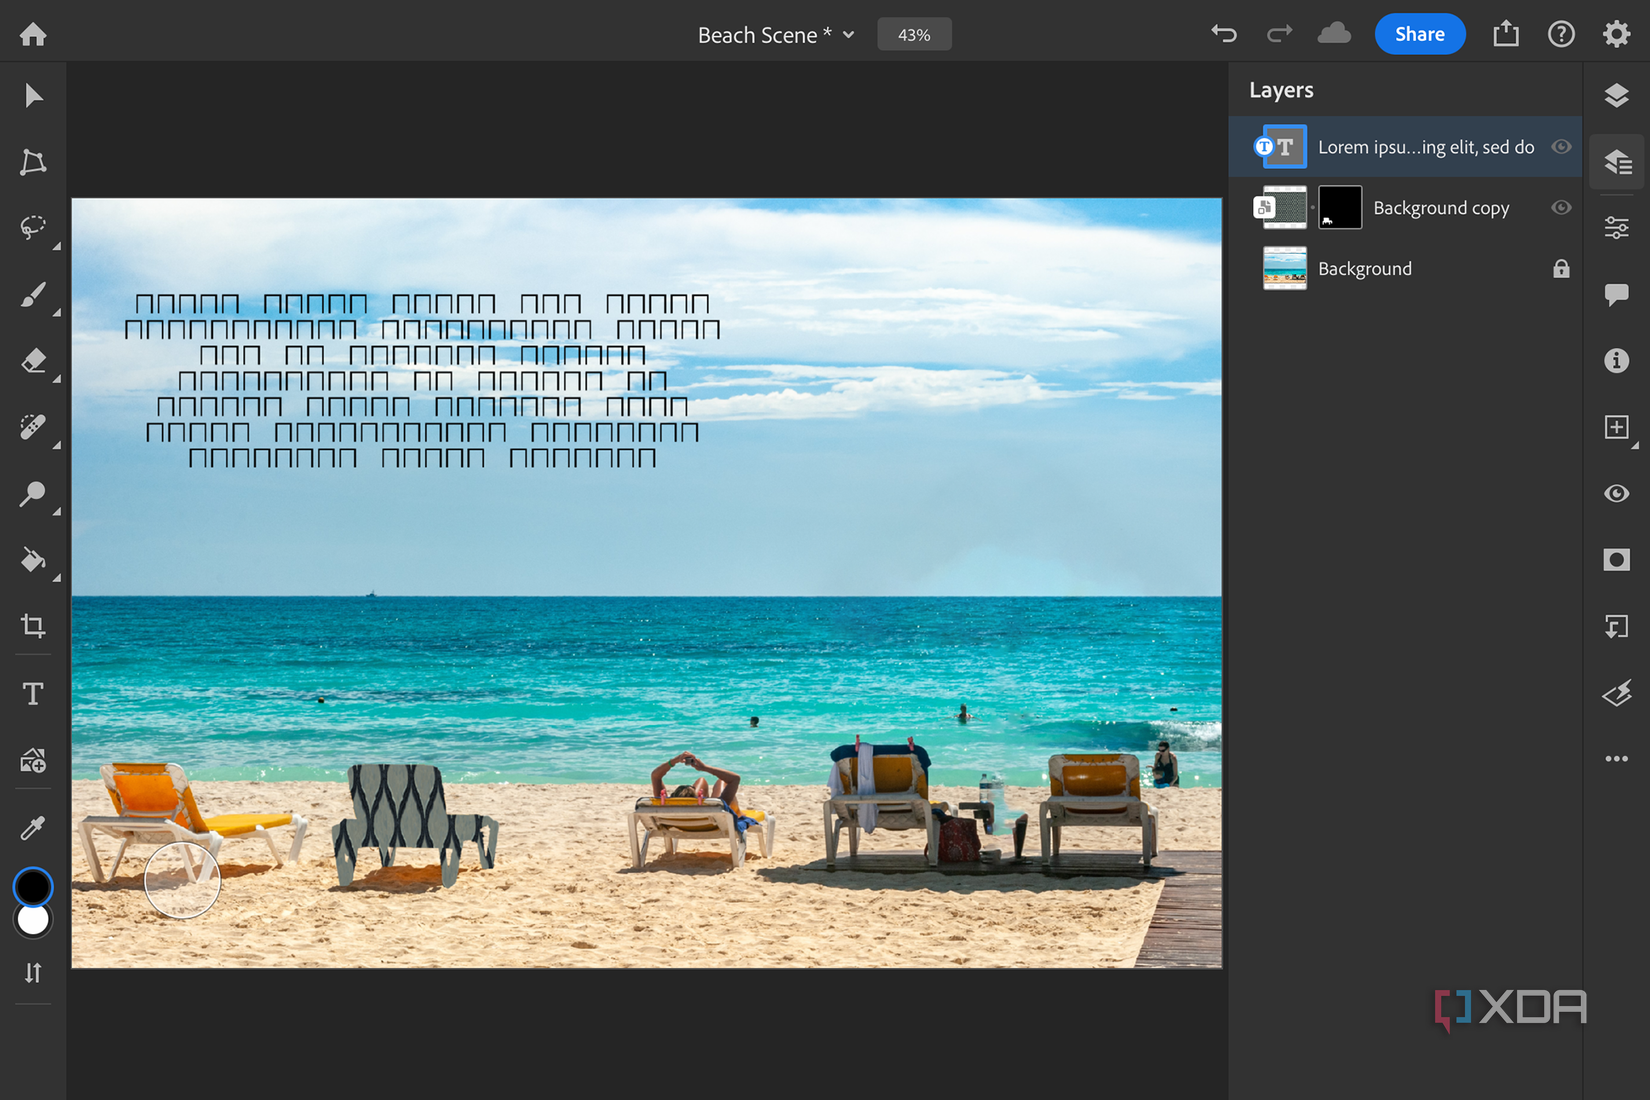
Task: Hide the Lorem ipsum text layer
Action: coord(1561,146)
